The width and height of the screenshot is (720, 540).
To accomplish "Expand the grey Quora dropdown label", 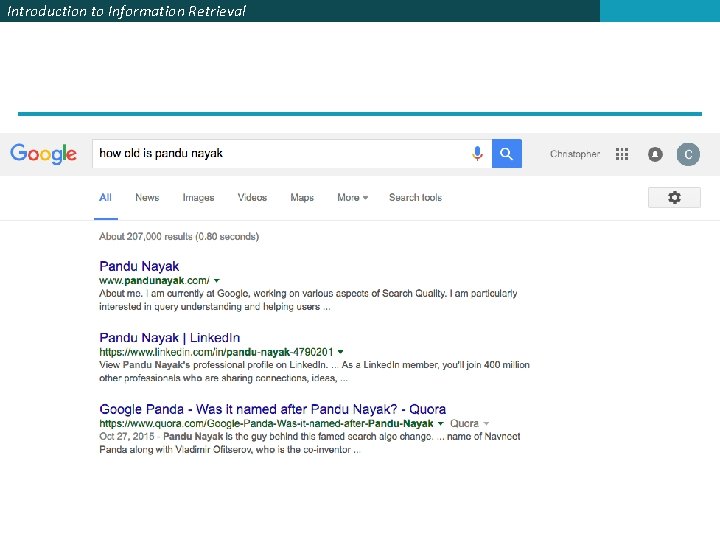I will click(x=469, y=423).
